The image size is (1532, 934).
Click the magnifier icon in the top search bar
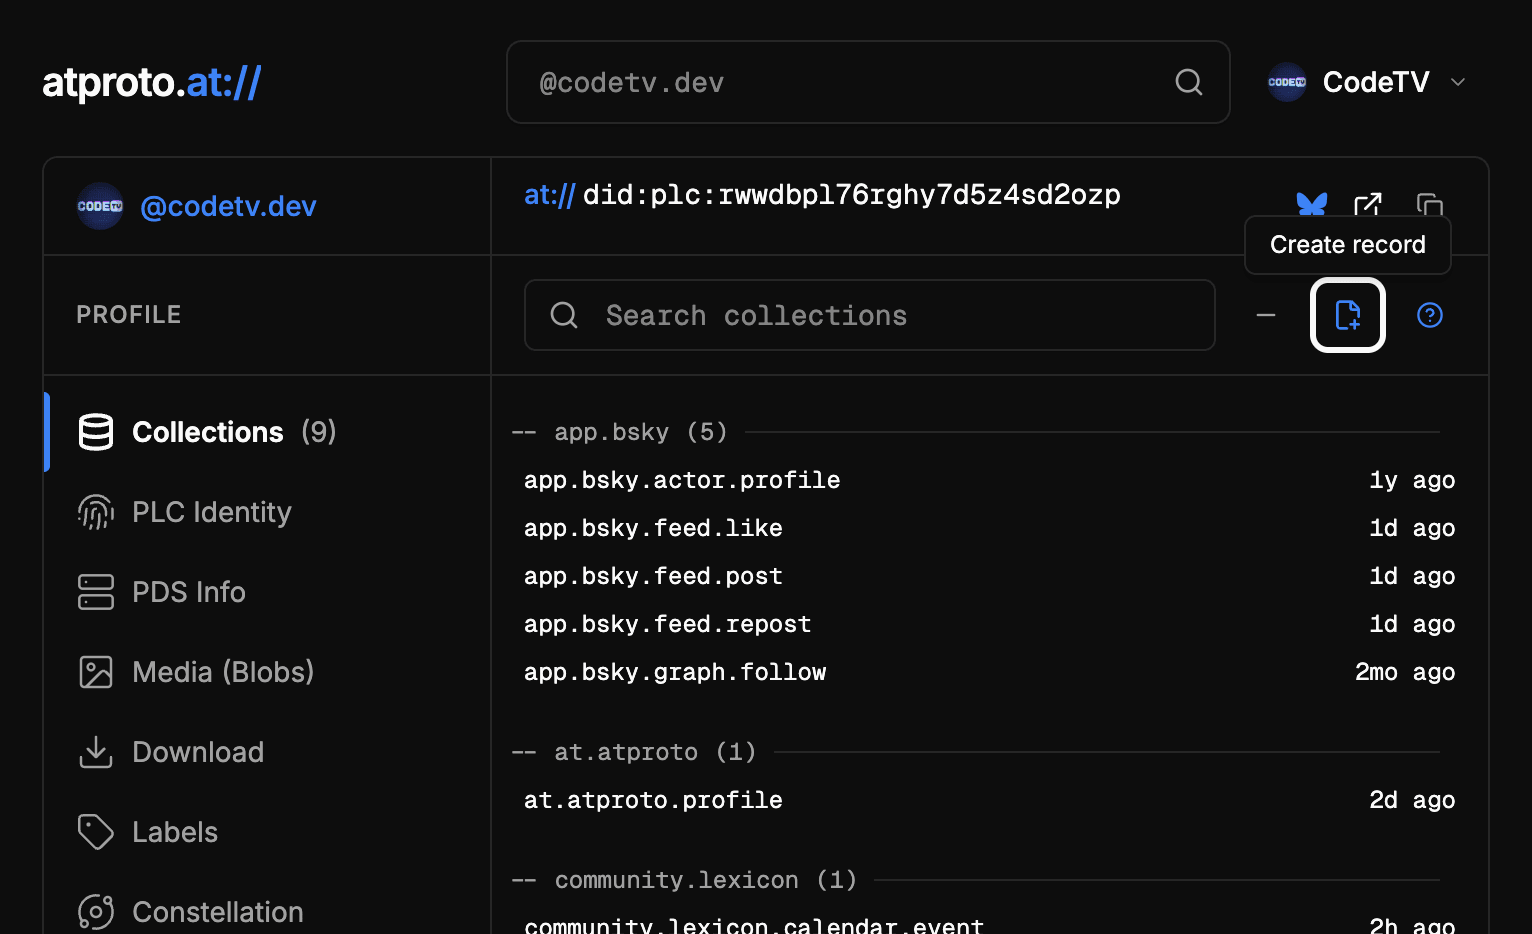(1188, 82)
